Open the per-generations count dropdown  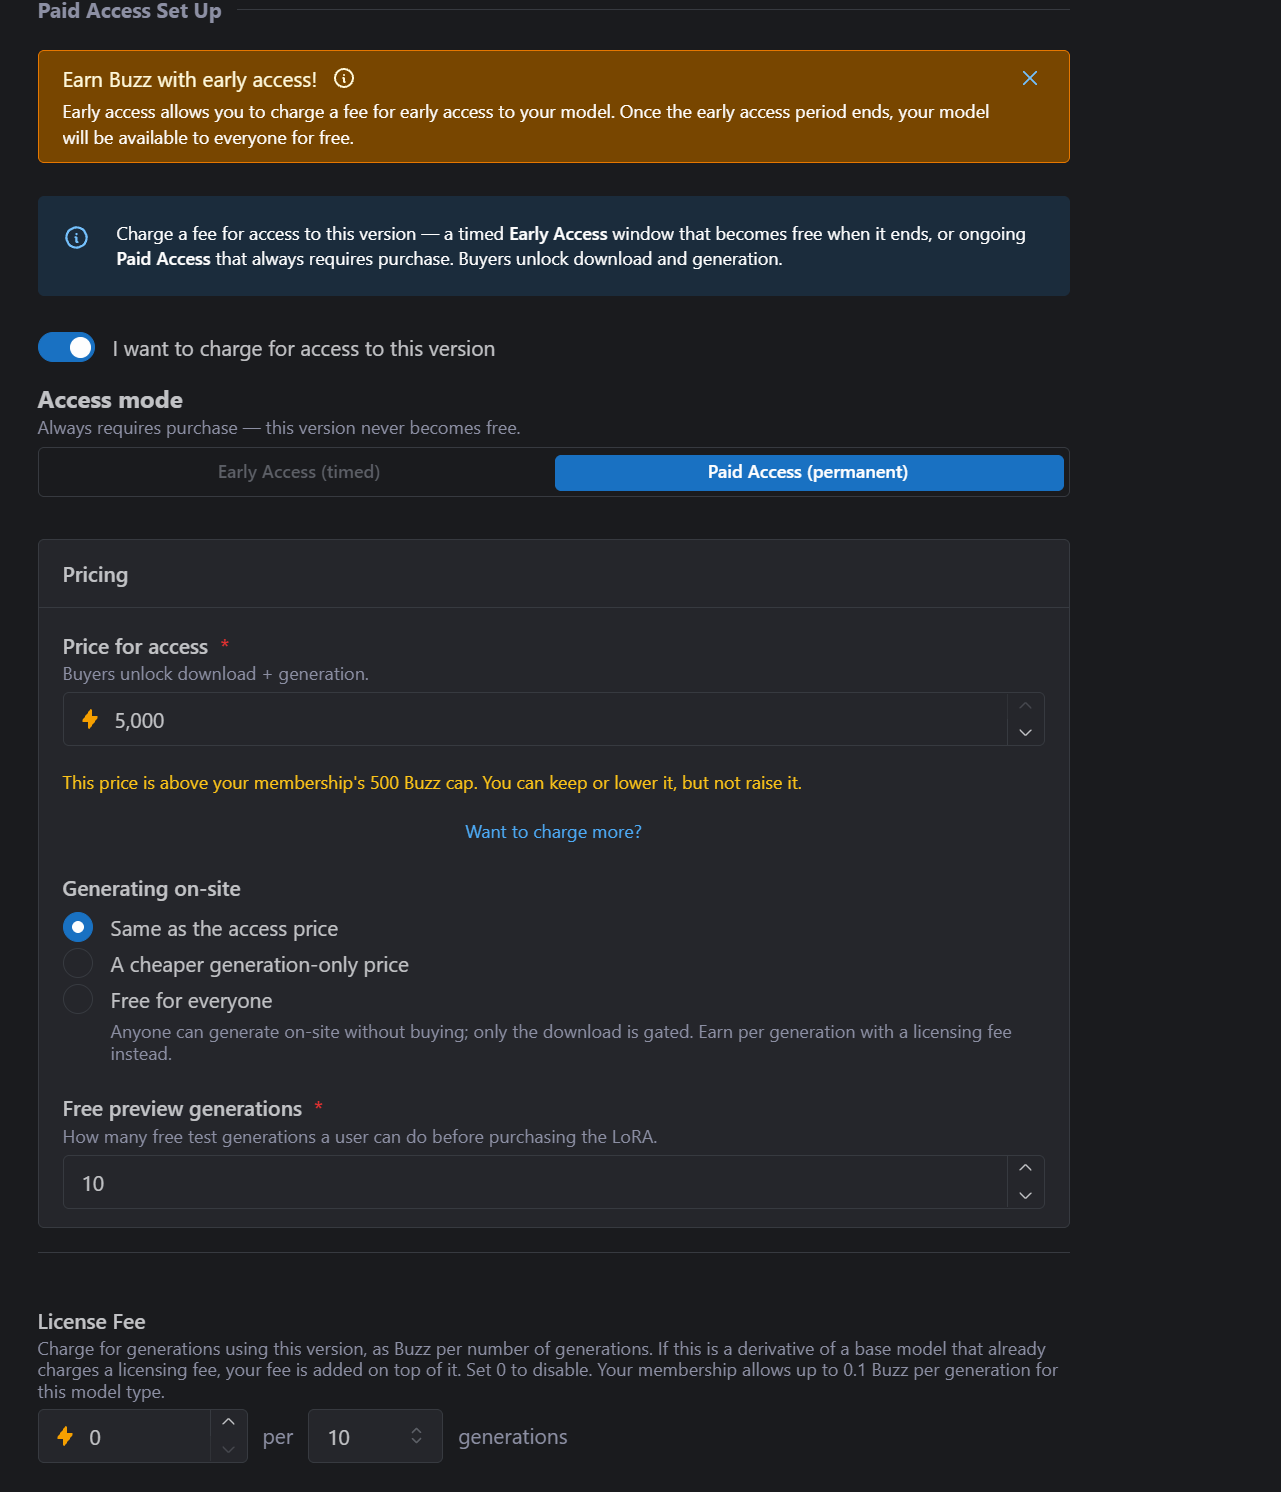pos(375,1436)
